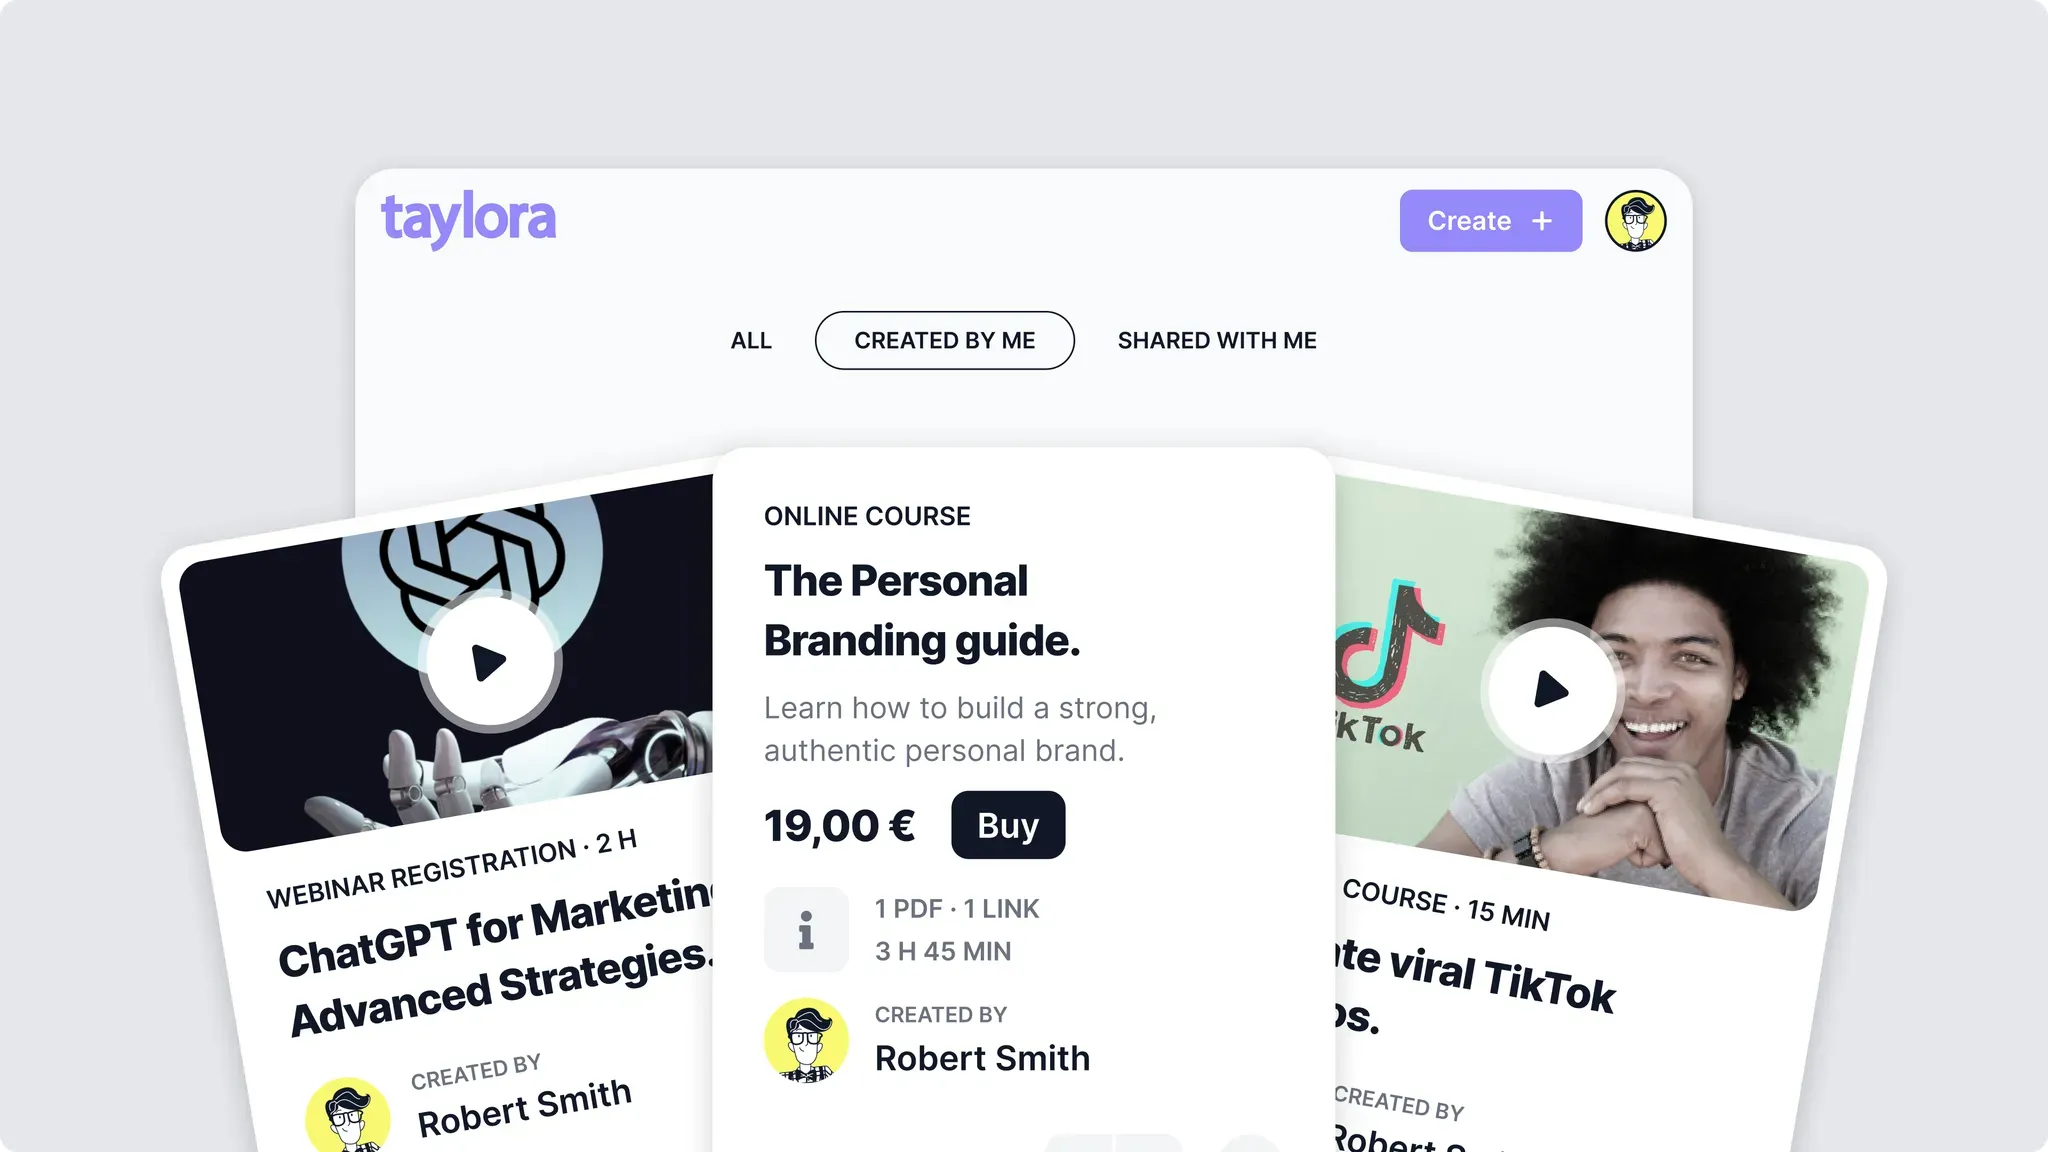Select the CREATED BY ME tab
The width and height of the screenshot is (2048, 1152).
point(945,341)
